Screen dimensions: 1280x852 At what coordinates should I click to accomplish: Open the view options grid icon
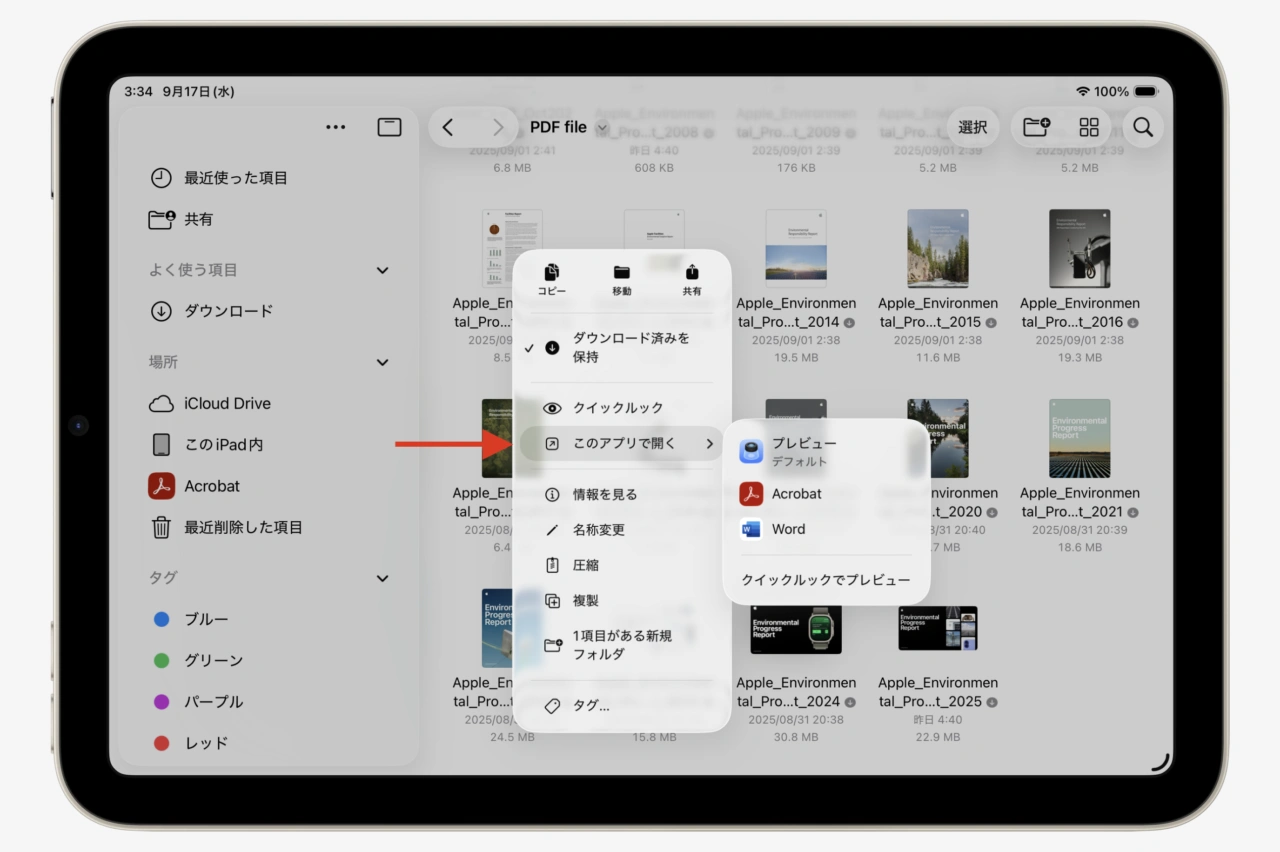click(1088, 127)
